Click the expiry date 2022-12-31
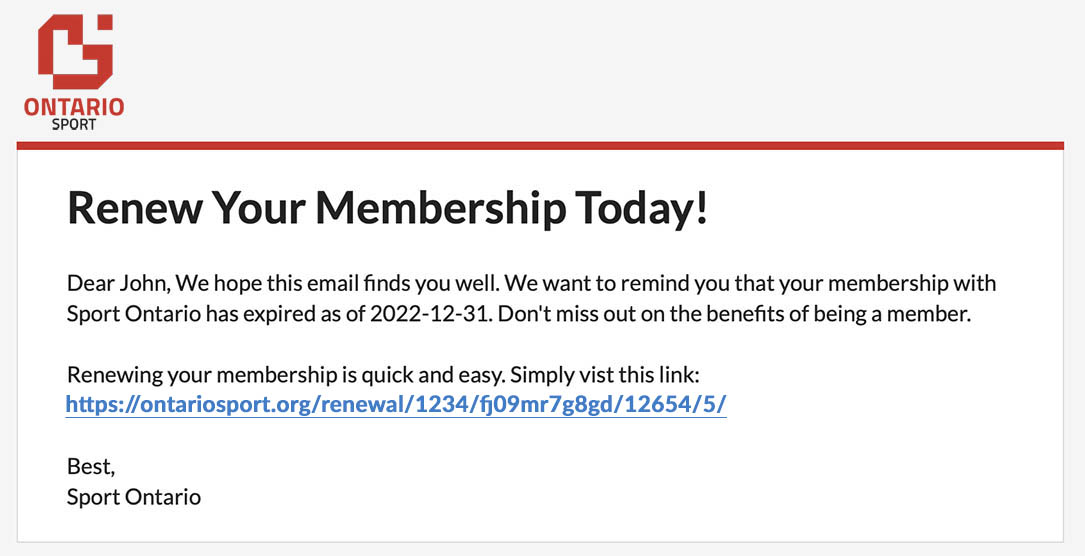The width and height of the screenshot is (1085, 556). pyautogui.click(x=429, y=313)
